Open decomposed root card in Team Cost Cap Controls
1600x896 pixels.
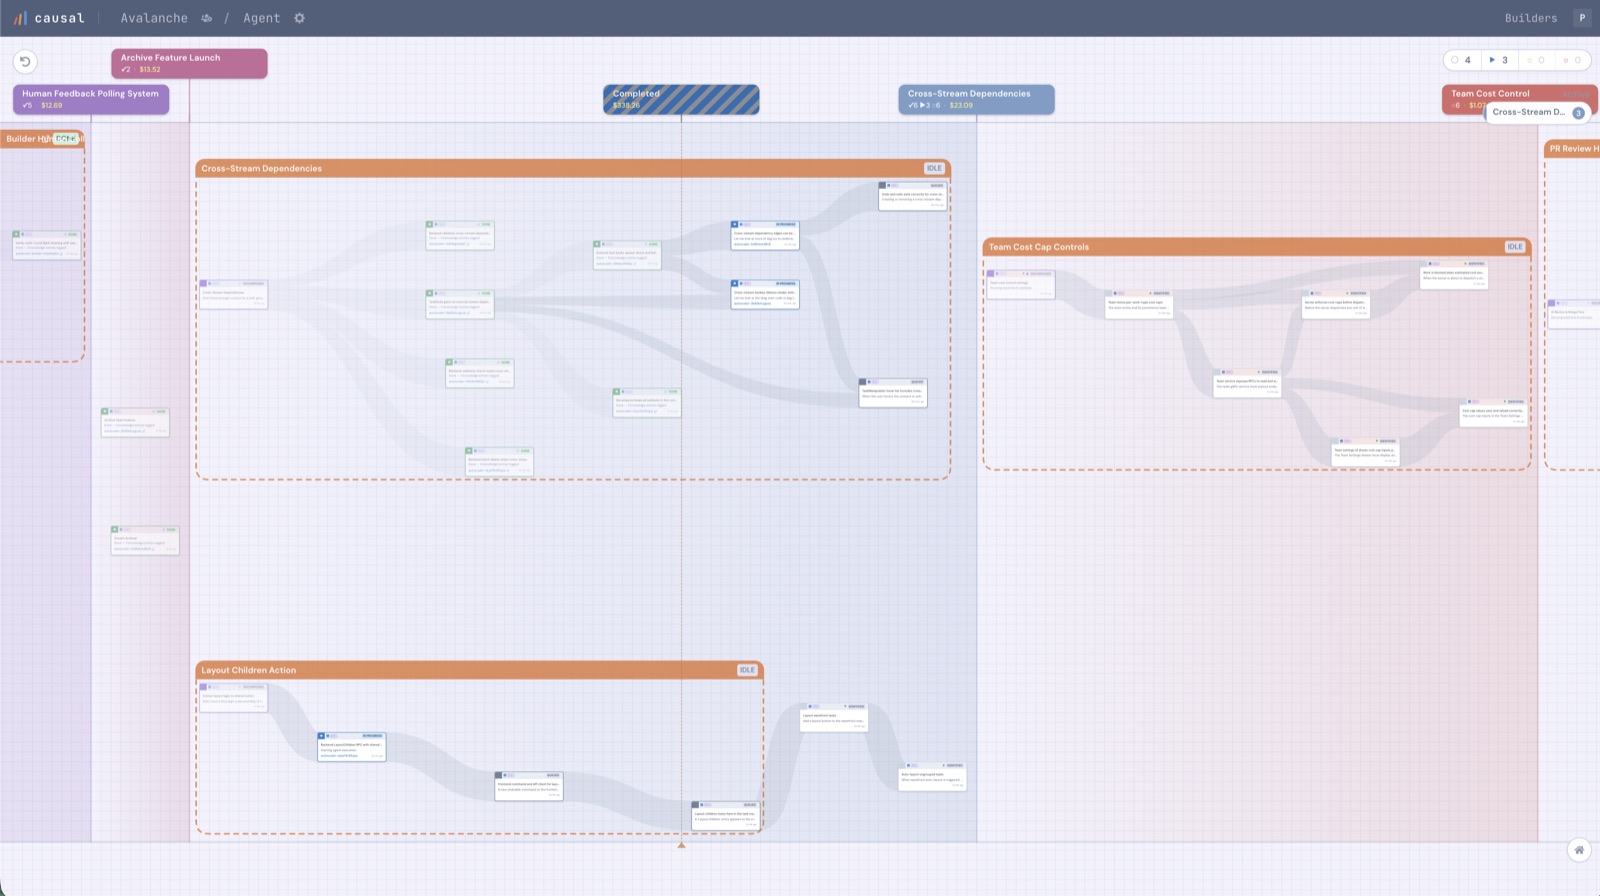[1020, 284]
